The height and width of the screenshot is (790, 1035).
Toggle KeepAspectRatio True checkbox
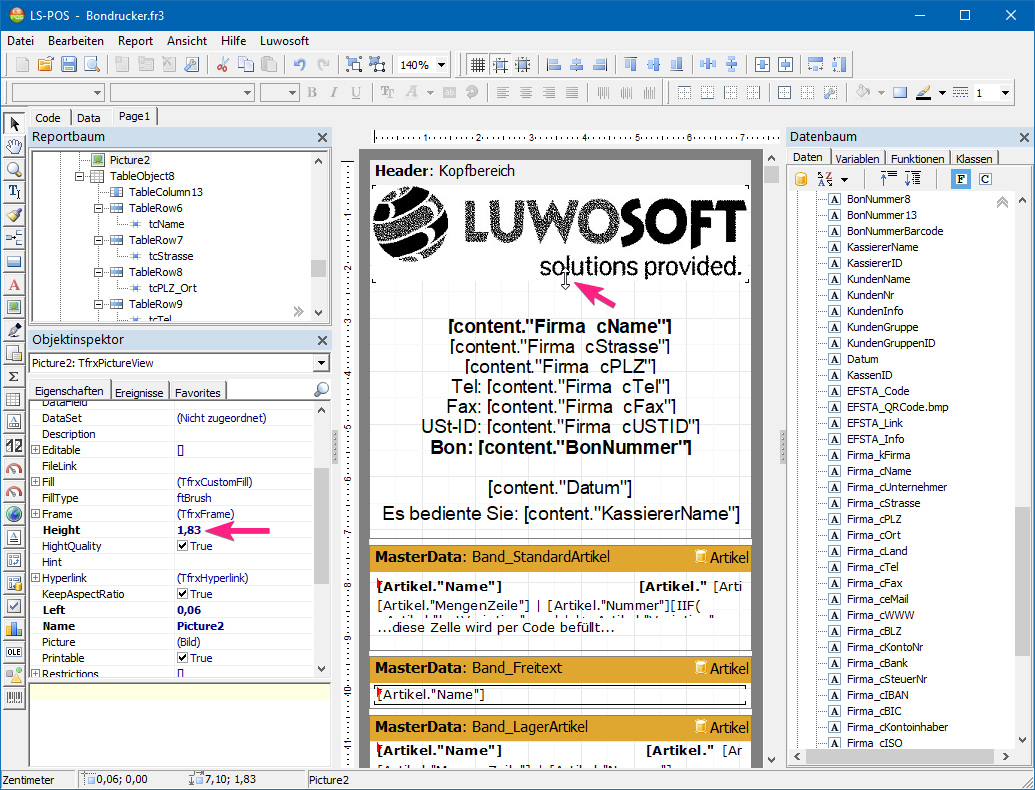(x=183, y=594)
